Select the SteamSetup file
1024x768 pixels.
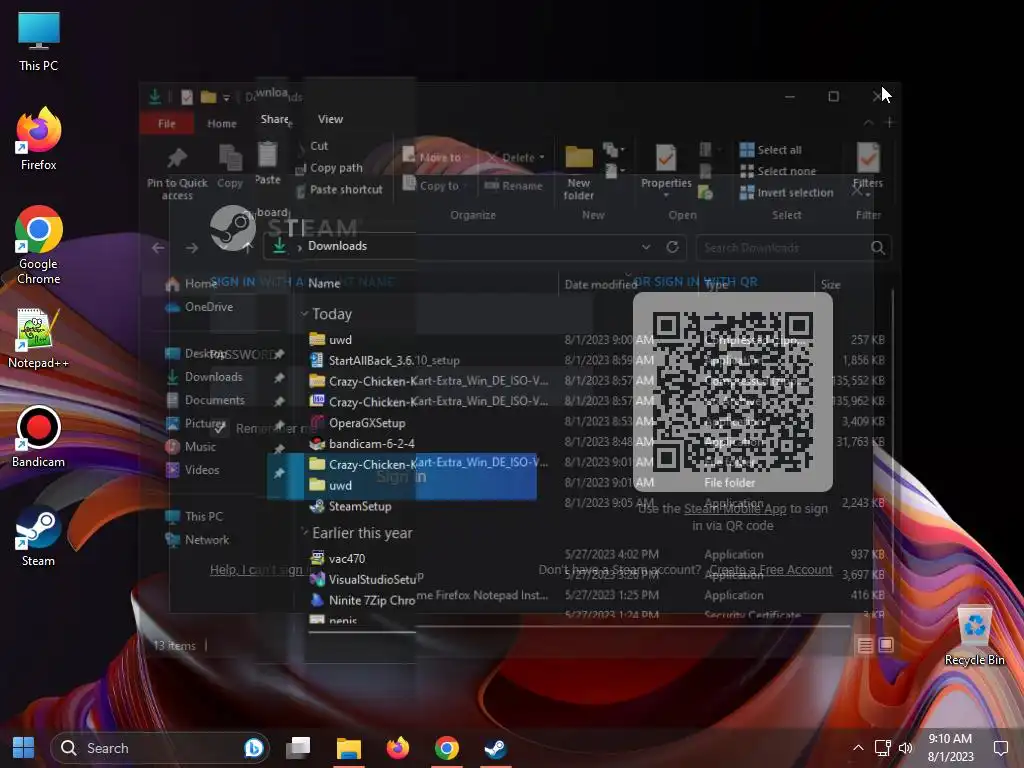tap(351, 506)
